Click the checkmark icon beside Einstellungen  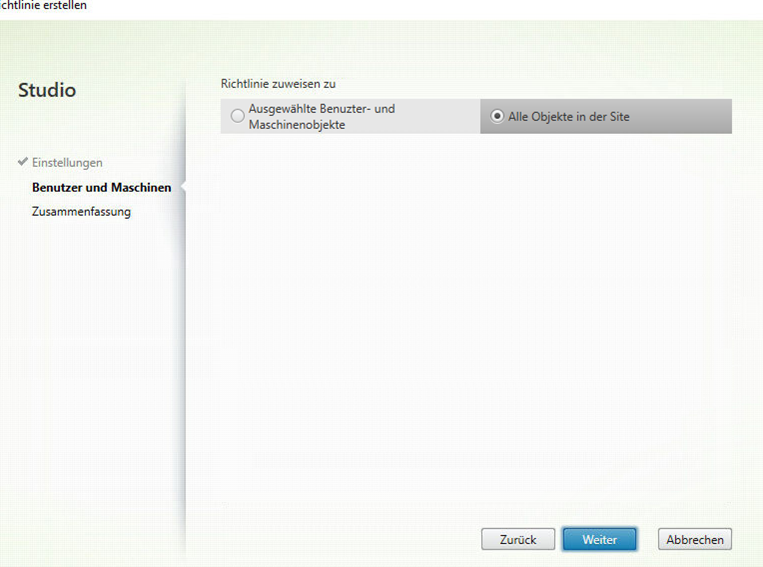coord(23,162)
